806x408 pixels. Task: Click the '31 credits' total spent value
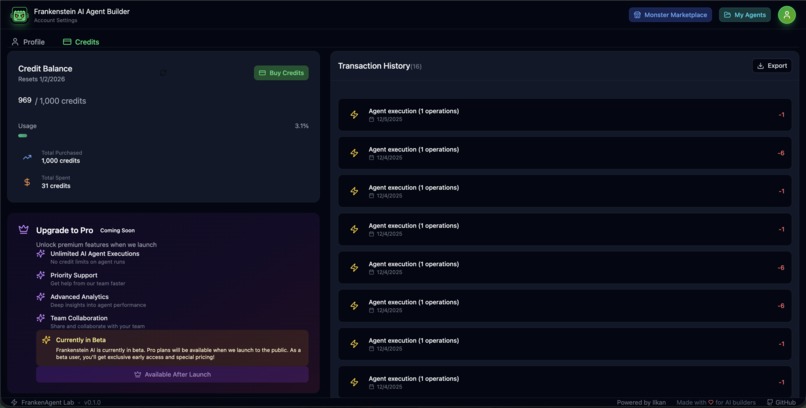click(56, 186)
